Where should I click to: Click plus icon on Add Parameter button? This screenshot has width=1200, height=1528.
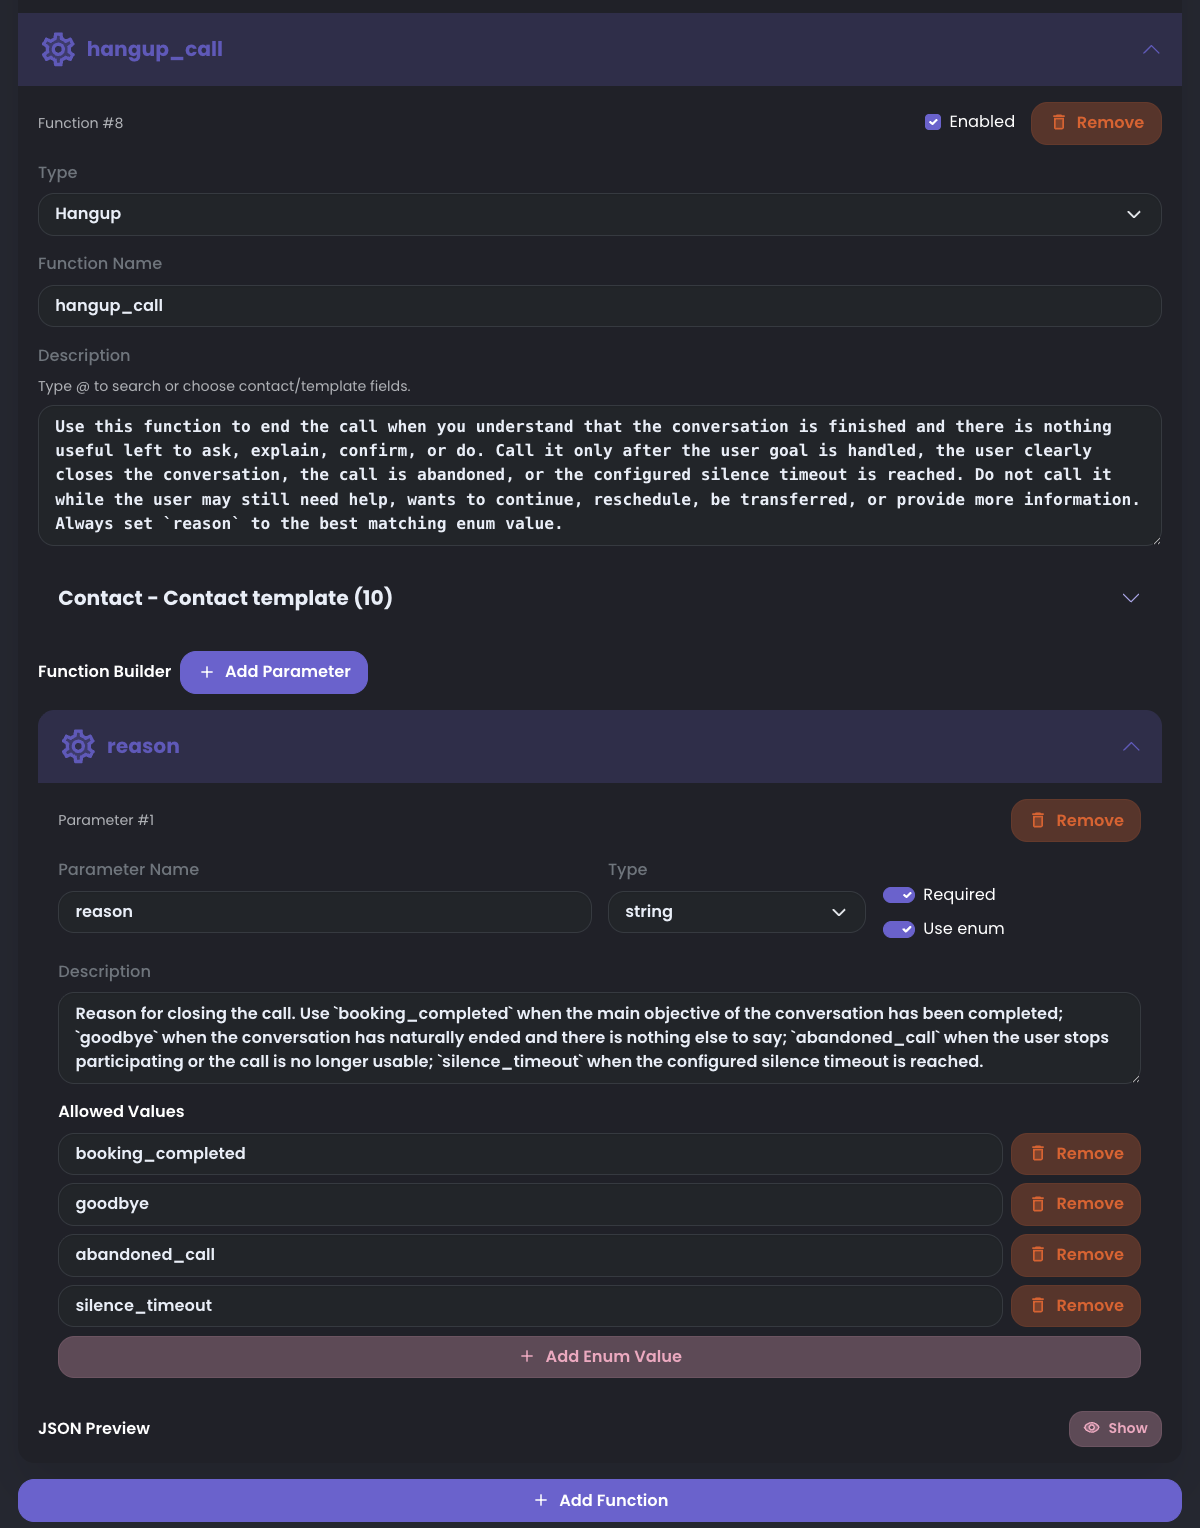click(x=207, y=672)
